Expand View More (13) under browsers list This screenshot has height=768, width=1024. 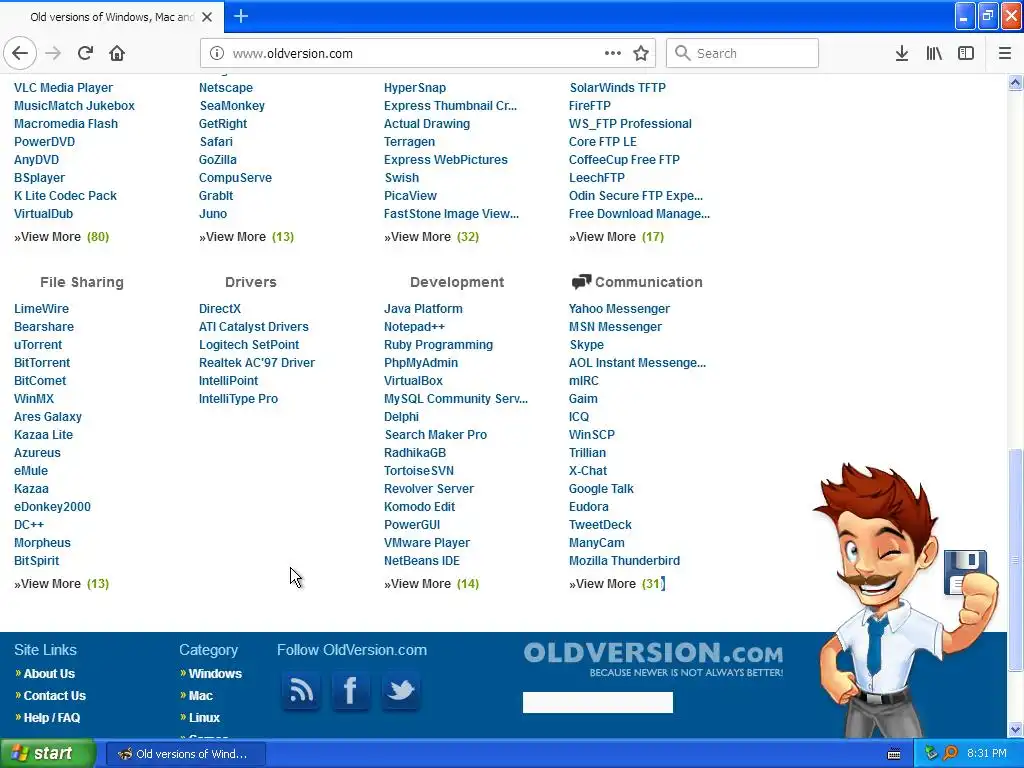coord(246,236)
